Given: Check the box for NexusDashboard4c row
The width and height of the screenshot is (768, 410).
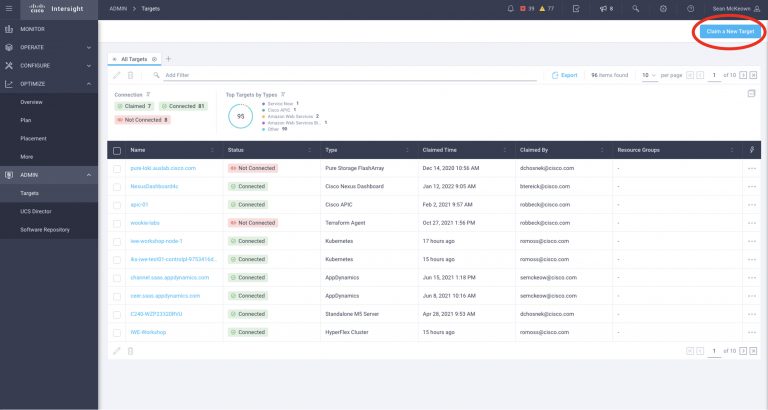Looking at the screenshot, I should [117, 186].
